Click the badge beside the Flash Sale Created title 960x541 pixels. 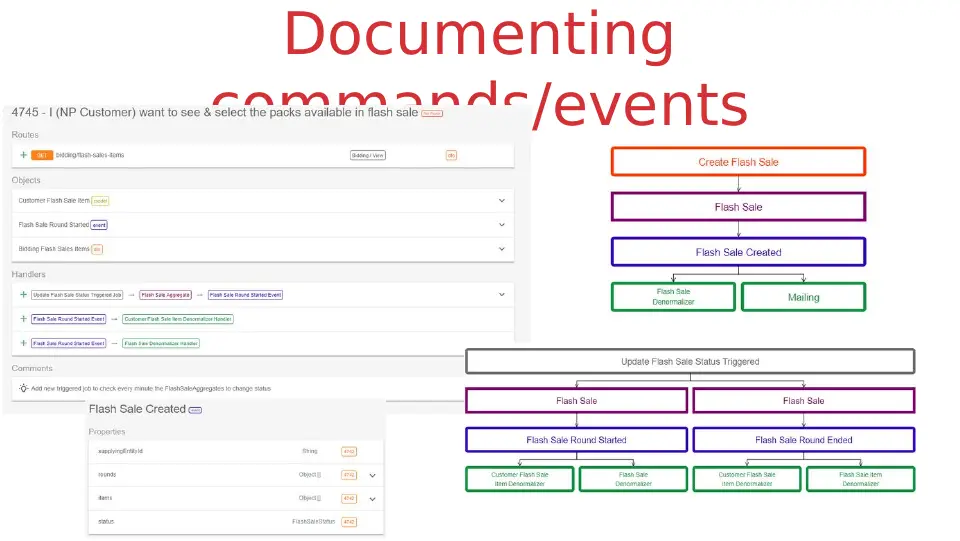[x=195, y=410]
